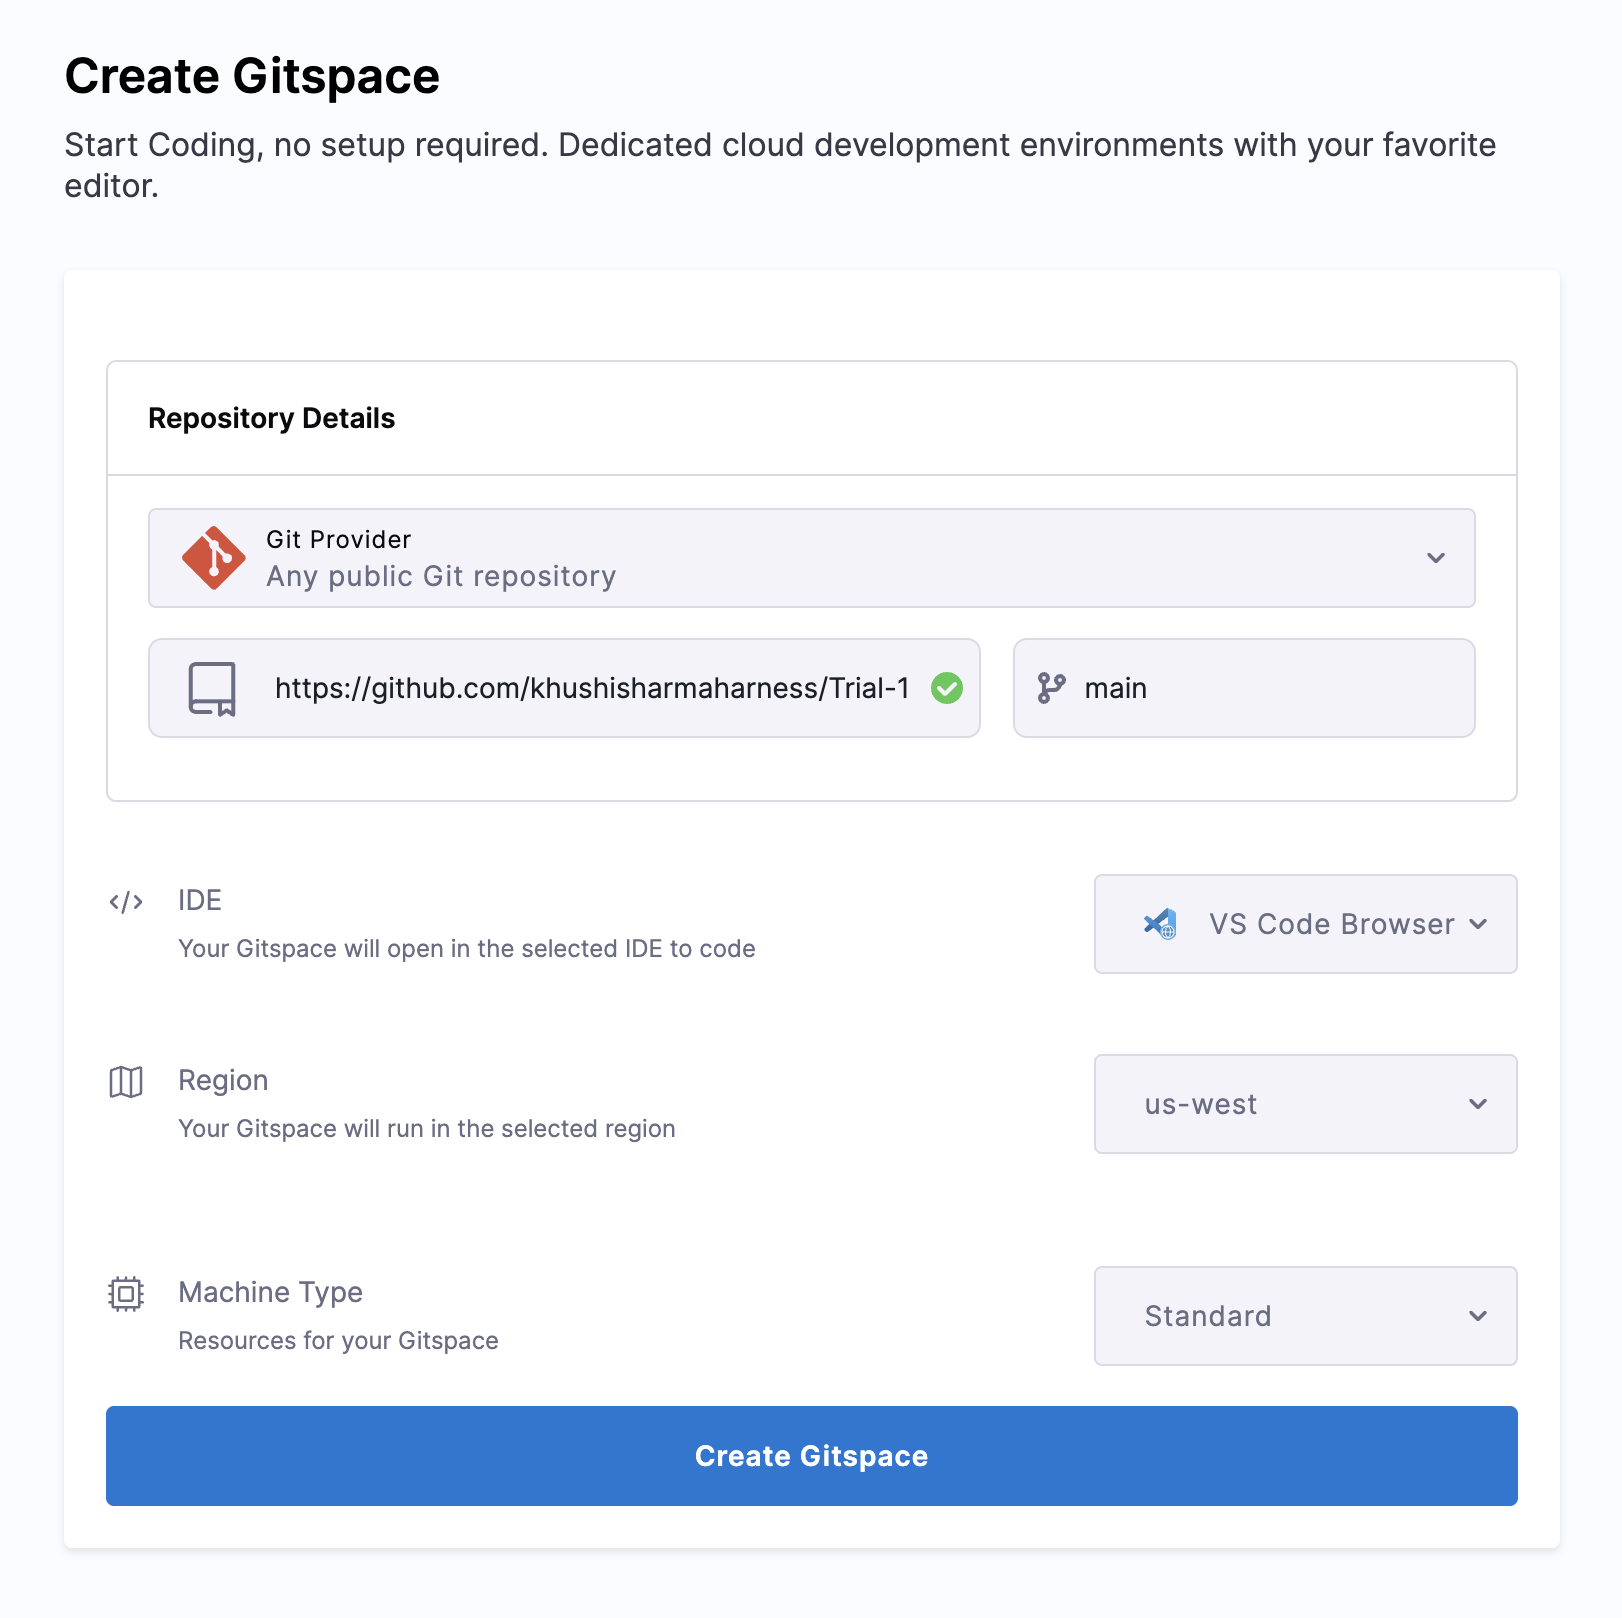Click the Machine Type label
1622x1618 pixels.
[x=270, y=1292]
